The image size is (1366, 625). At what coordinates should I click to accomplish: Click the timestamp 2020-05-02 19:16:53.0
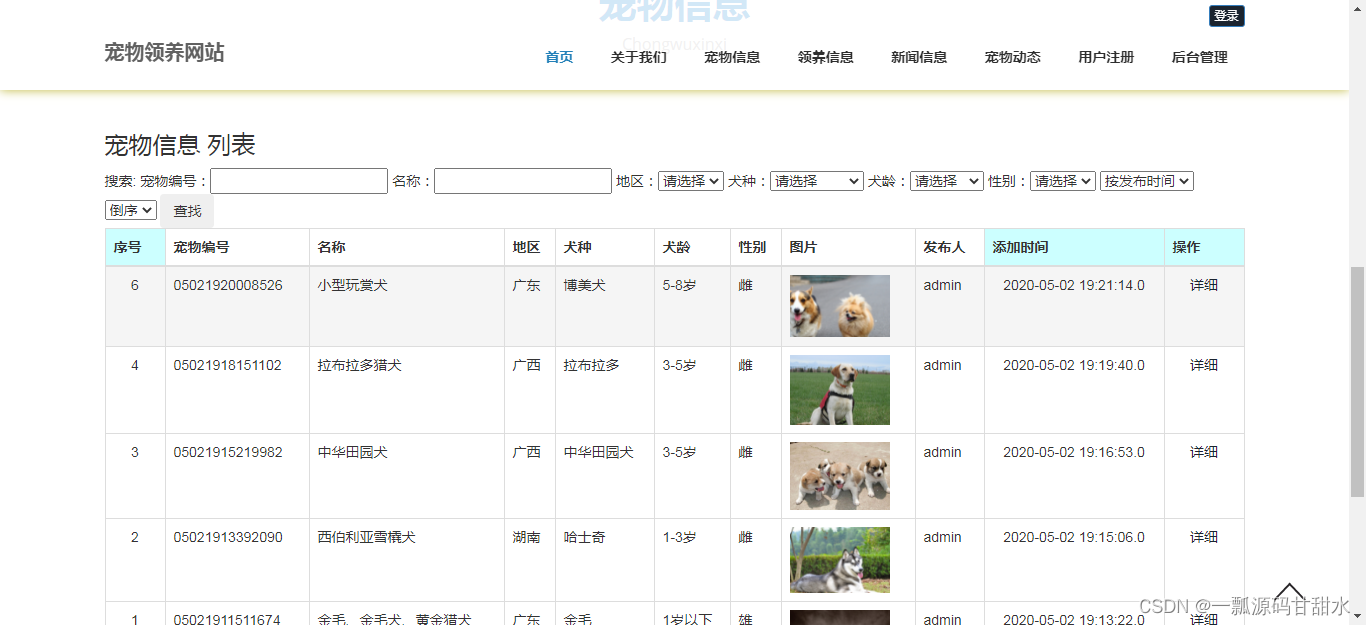(x=1074, y=452)
